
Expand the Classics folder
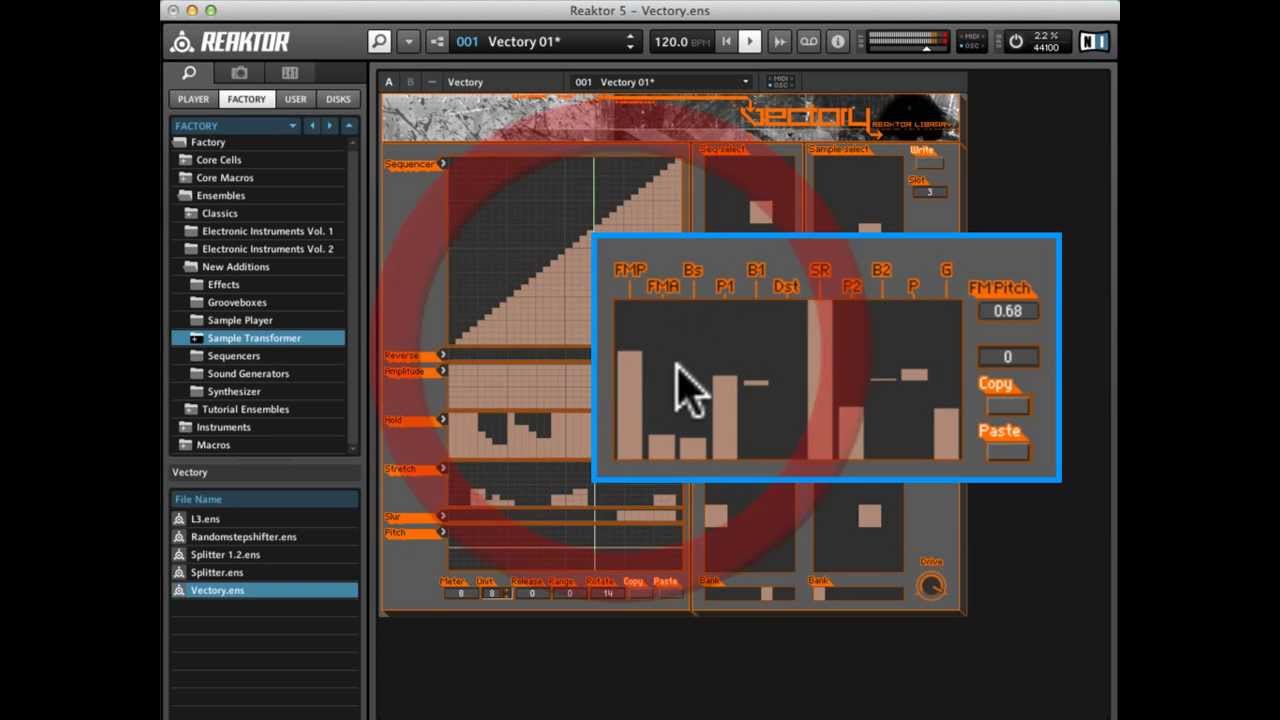pyautogui.click(x=191, y=213)
